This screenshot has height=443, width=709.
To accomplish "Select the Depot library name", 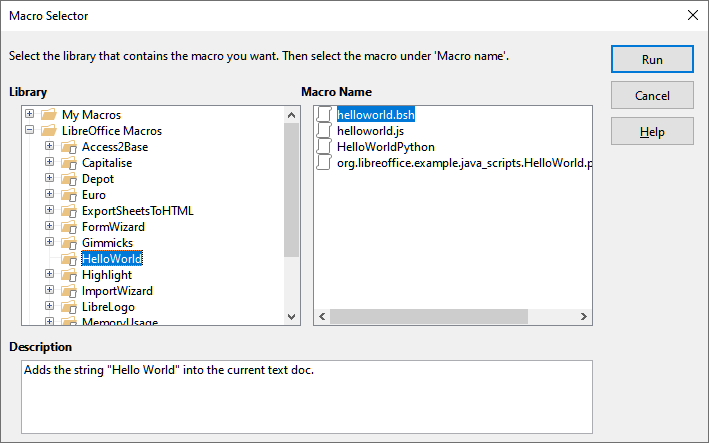I will (x=98, y=179).
